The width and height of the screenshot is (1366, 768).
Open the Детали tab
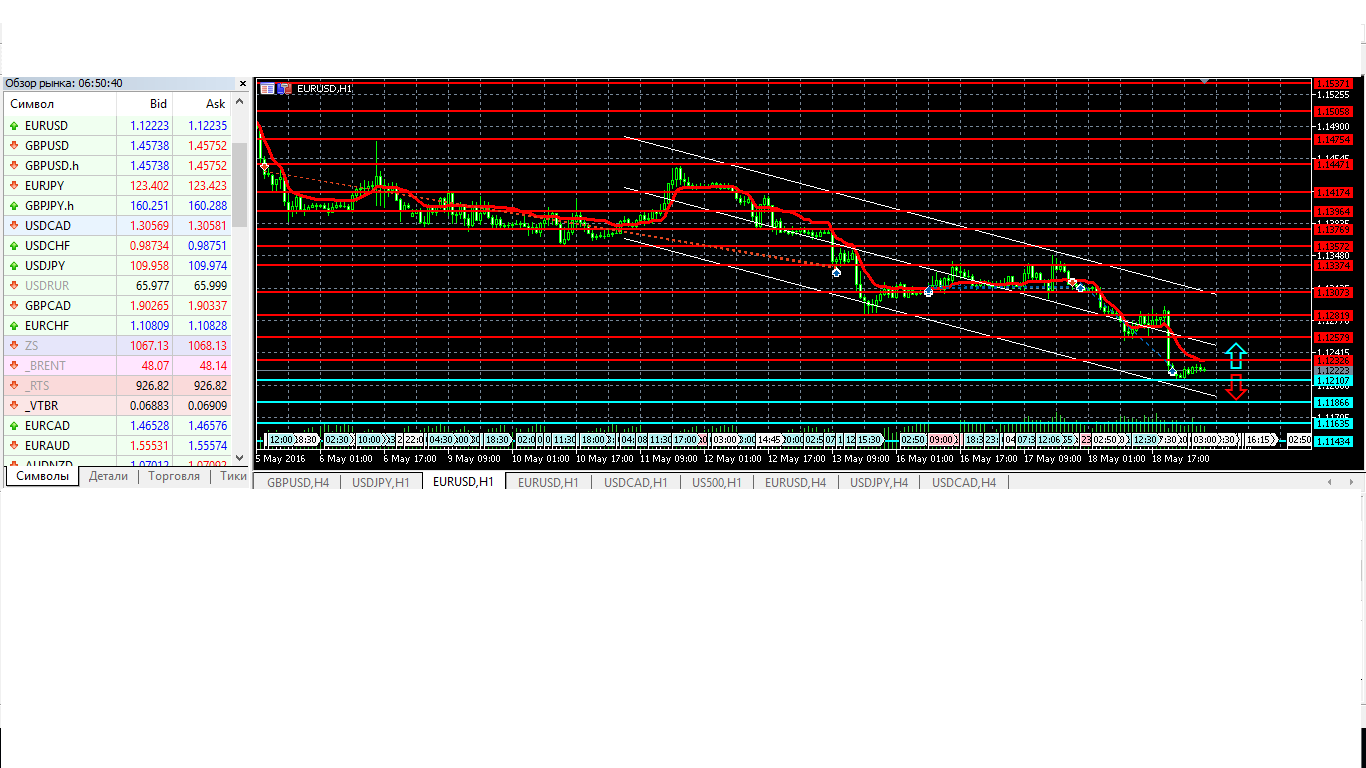tap(108, 477)
